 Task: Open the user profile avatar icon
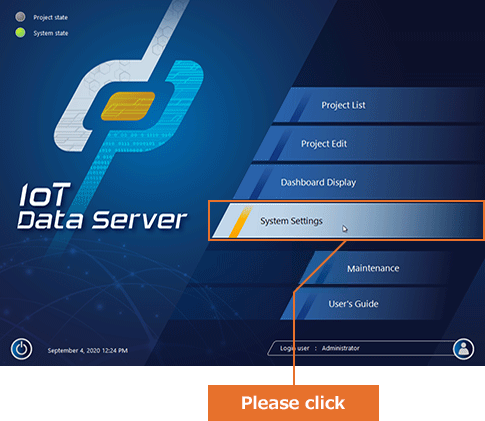tap(463, 349)
